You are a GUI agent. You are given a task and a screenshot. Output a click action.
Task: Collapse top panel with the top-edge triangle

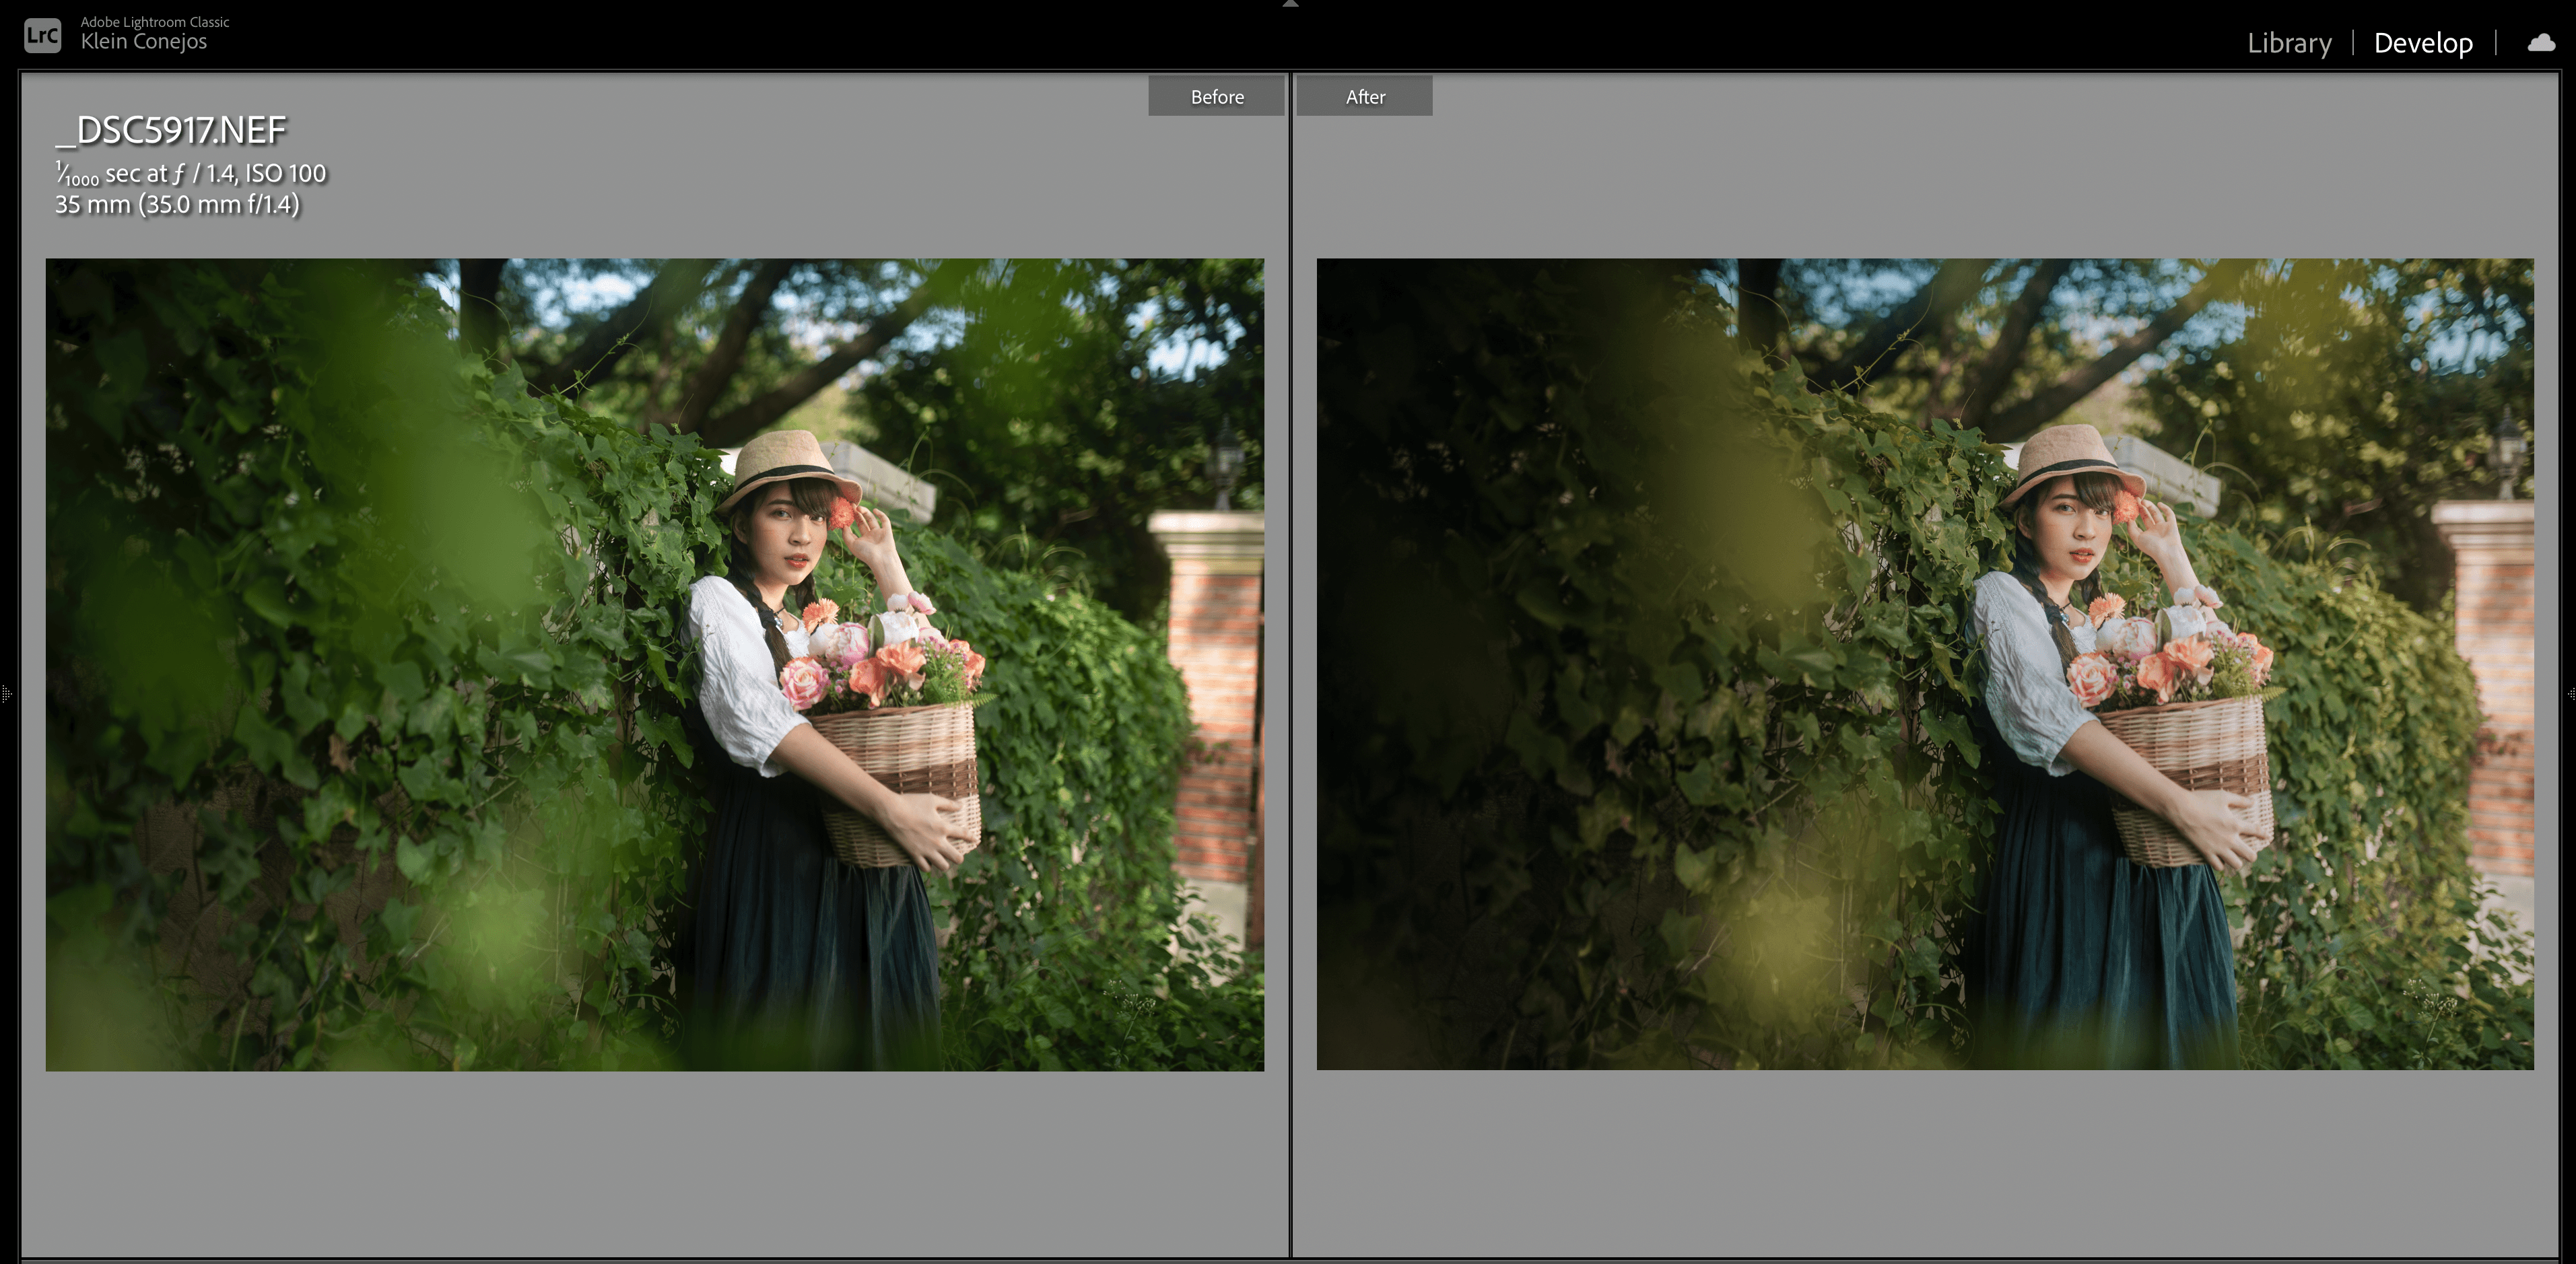tap(1290, 4)
